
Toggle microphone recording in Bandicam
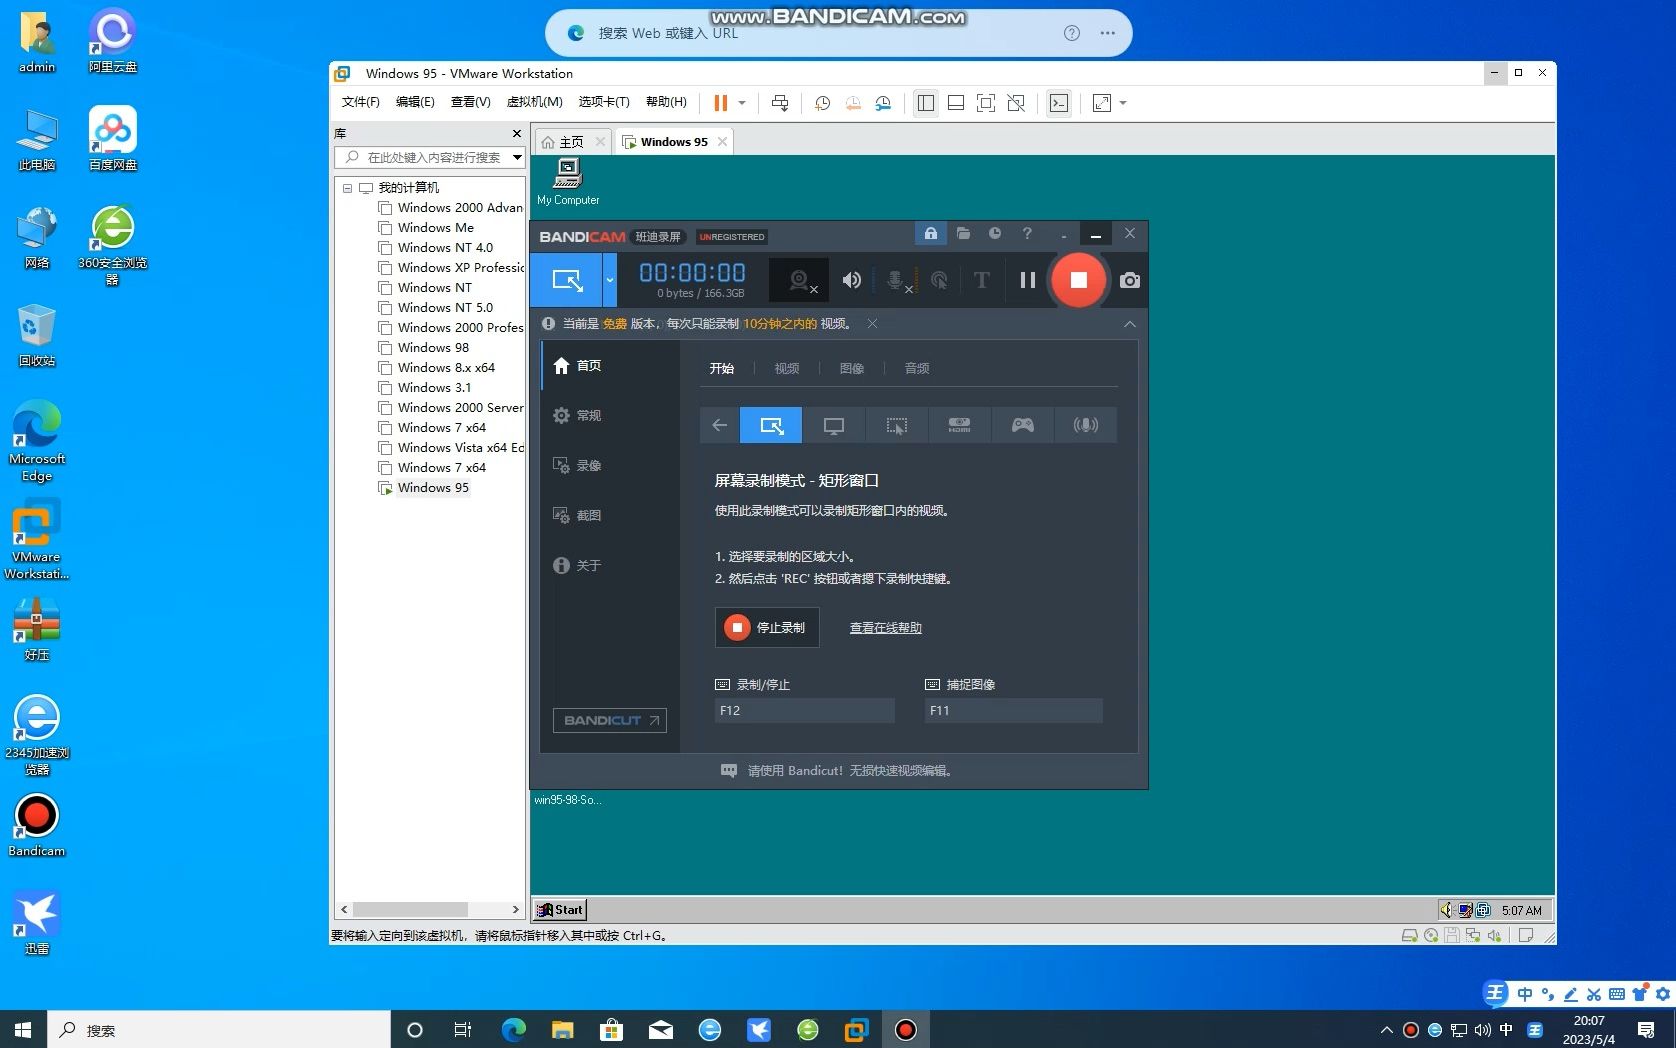[x=897, y=280]
